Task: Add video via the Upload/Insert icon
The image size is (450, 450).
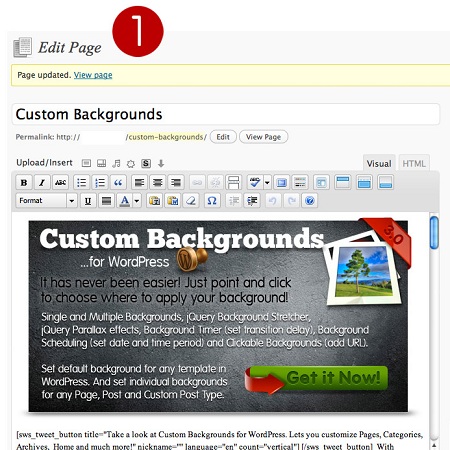Action: point(101,163)
